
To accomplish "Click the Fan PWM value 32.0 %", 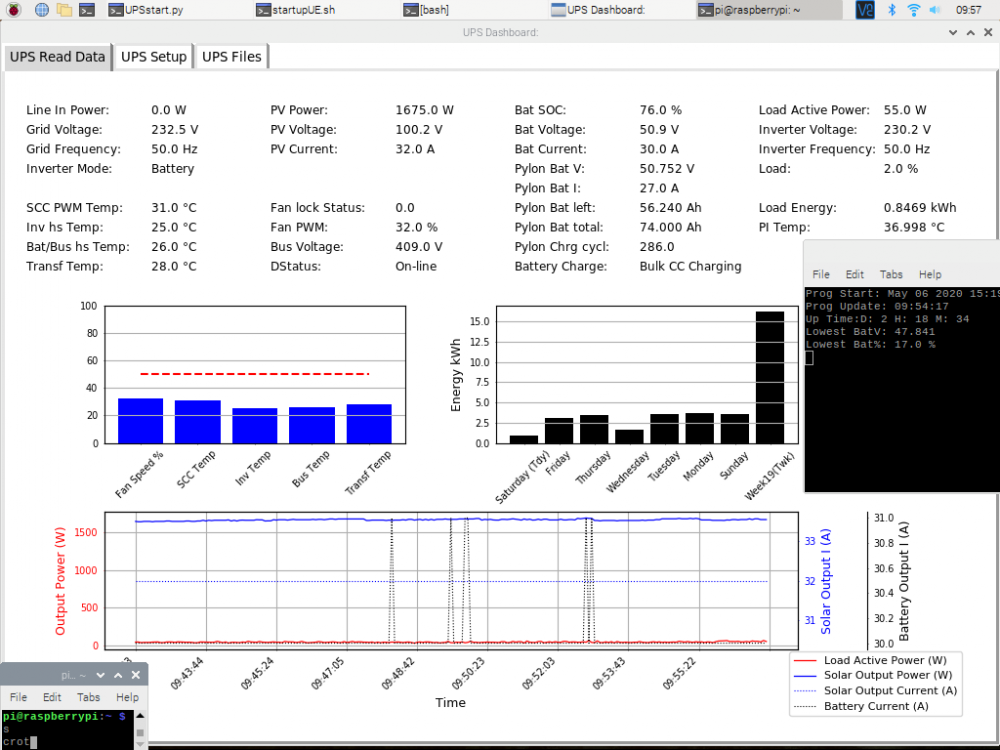I will coord(416,227).
